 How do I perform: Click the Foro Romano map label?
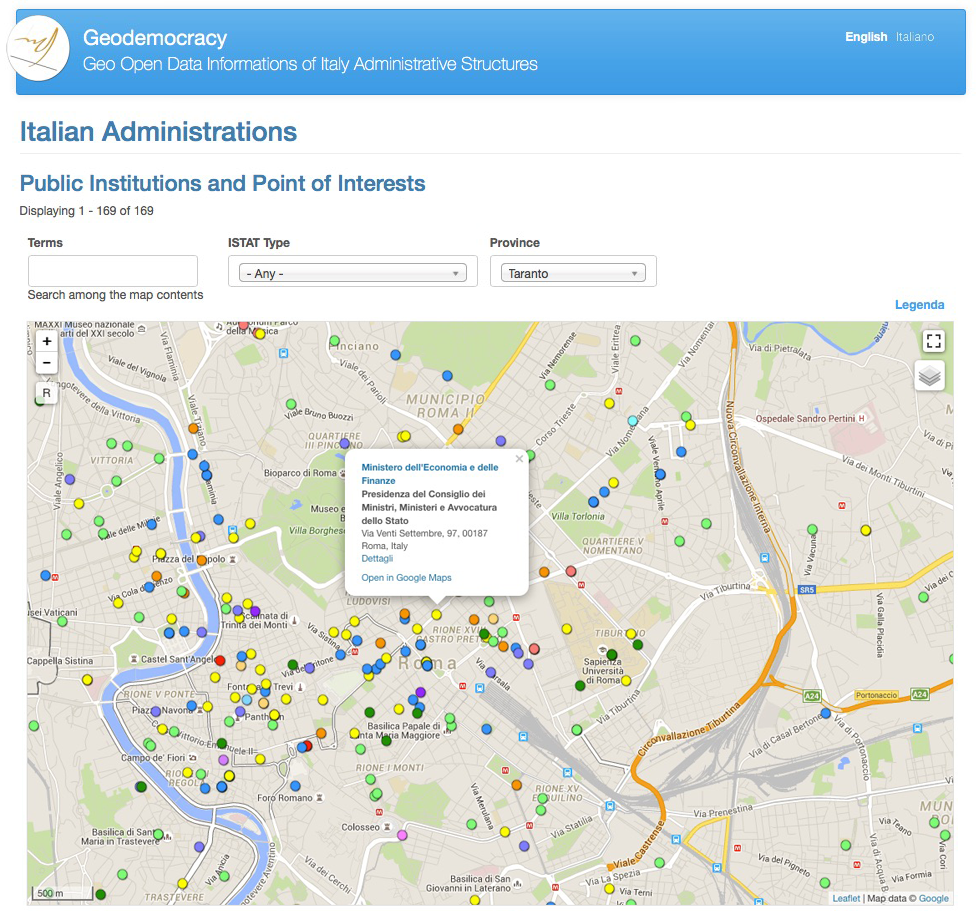tap(285, 797)
